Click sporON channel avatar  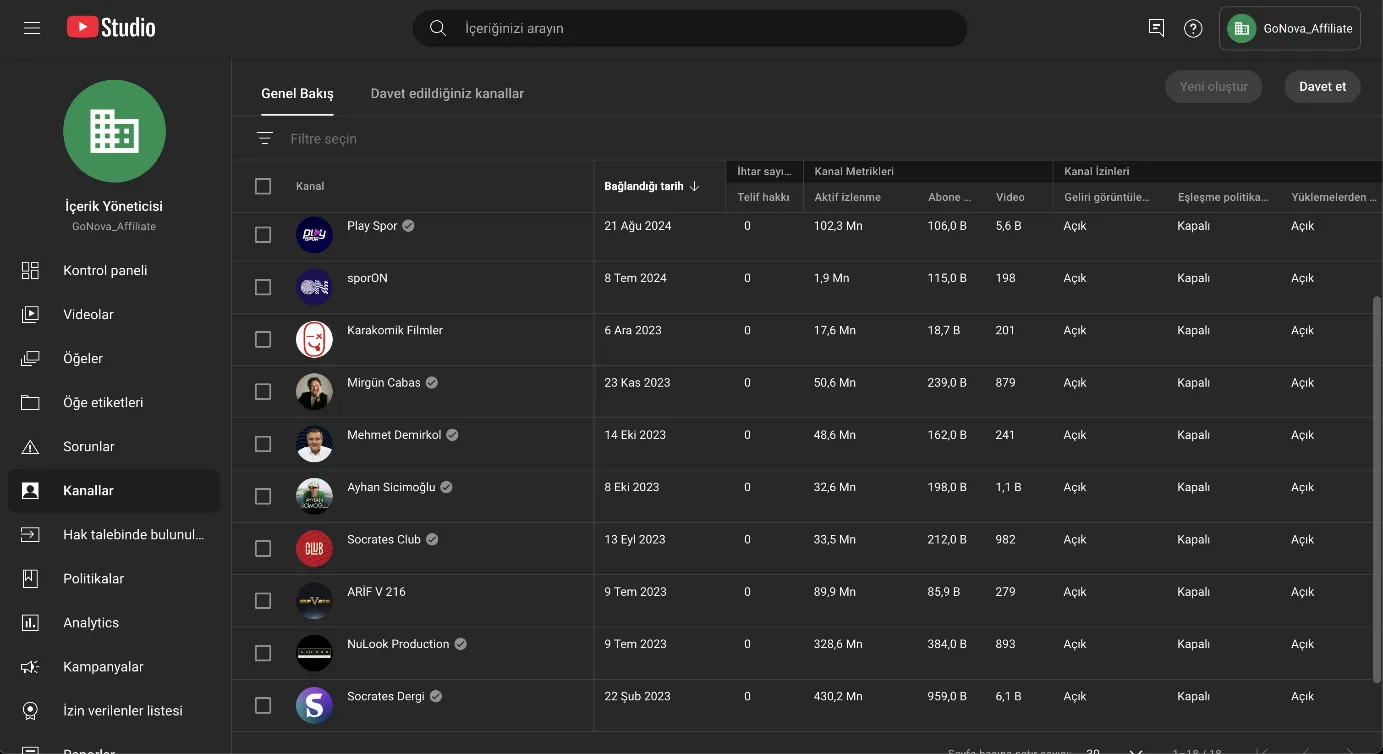tap(314, 287)
